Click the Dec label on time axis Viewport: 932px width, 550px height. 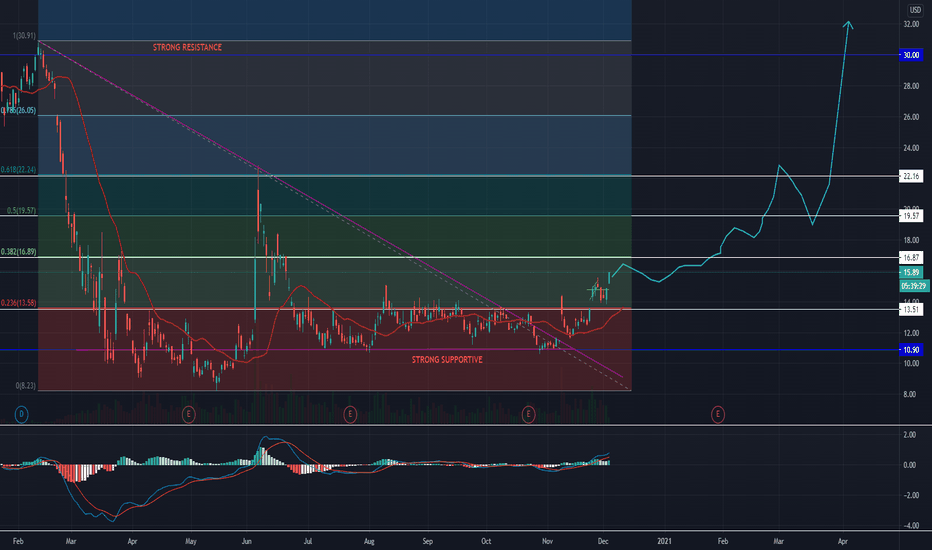[x=603, y=541]
